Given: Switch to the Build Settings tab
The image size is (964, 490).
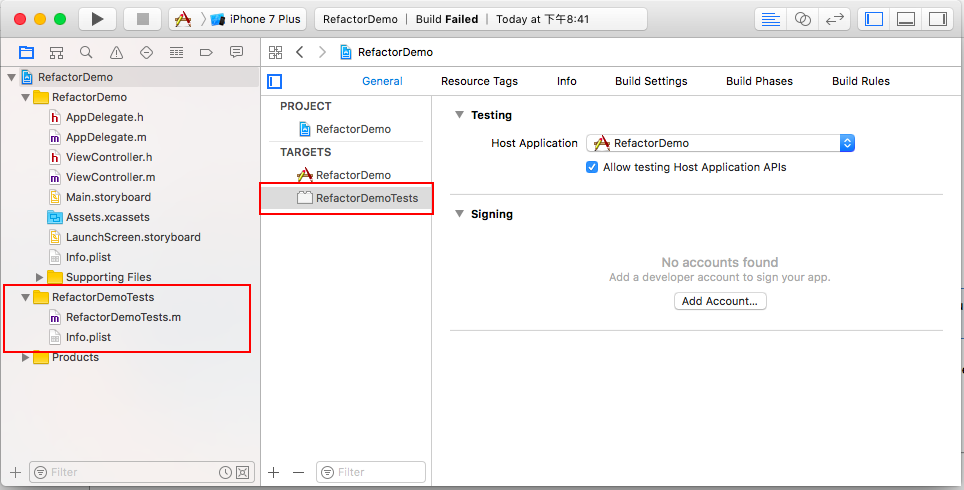Looking at the screenshot, I should [651, 81].
